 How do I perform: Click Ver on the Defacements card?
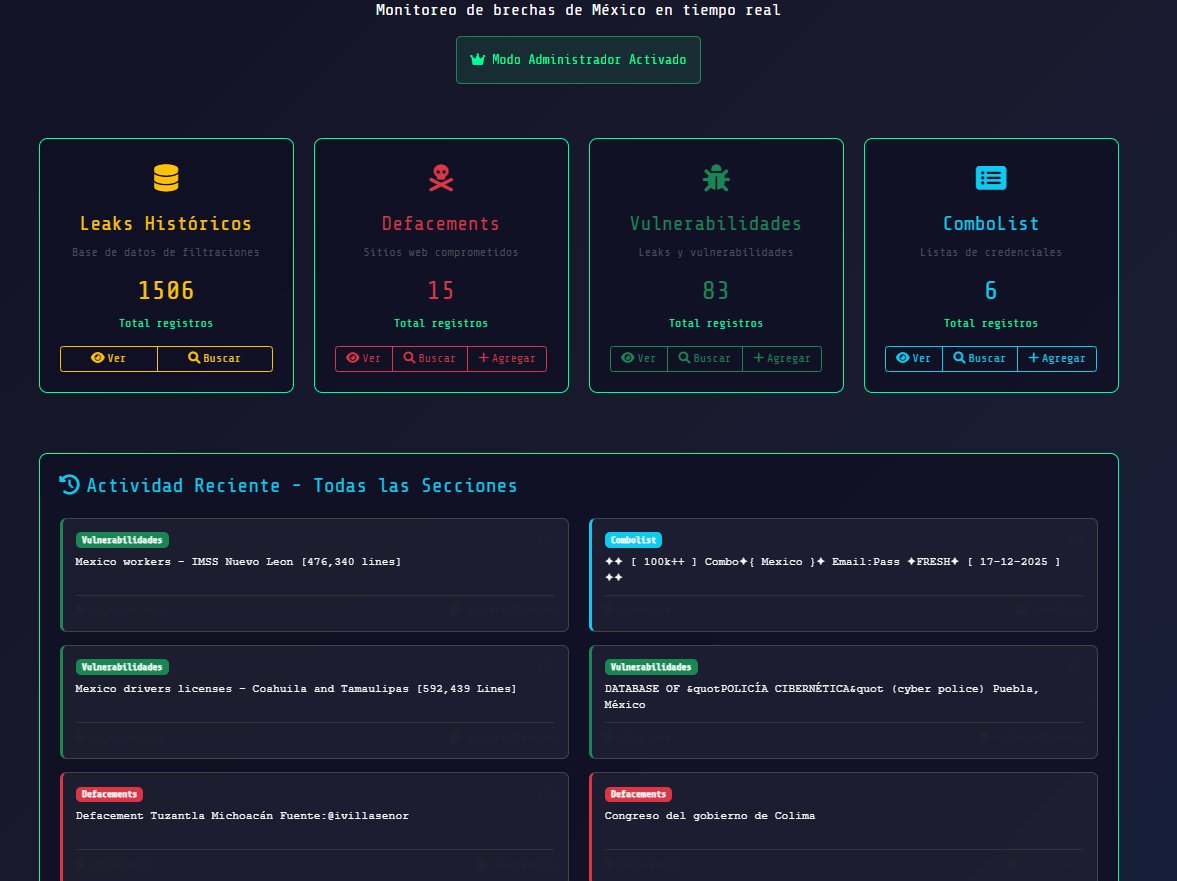pyautogui.click(x=363, y=358)
